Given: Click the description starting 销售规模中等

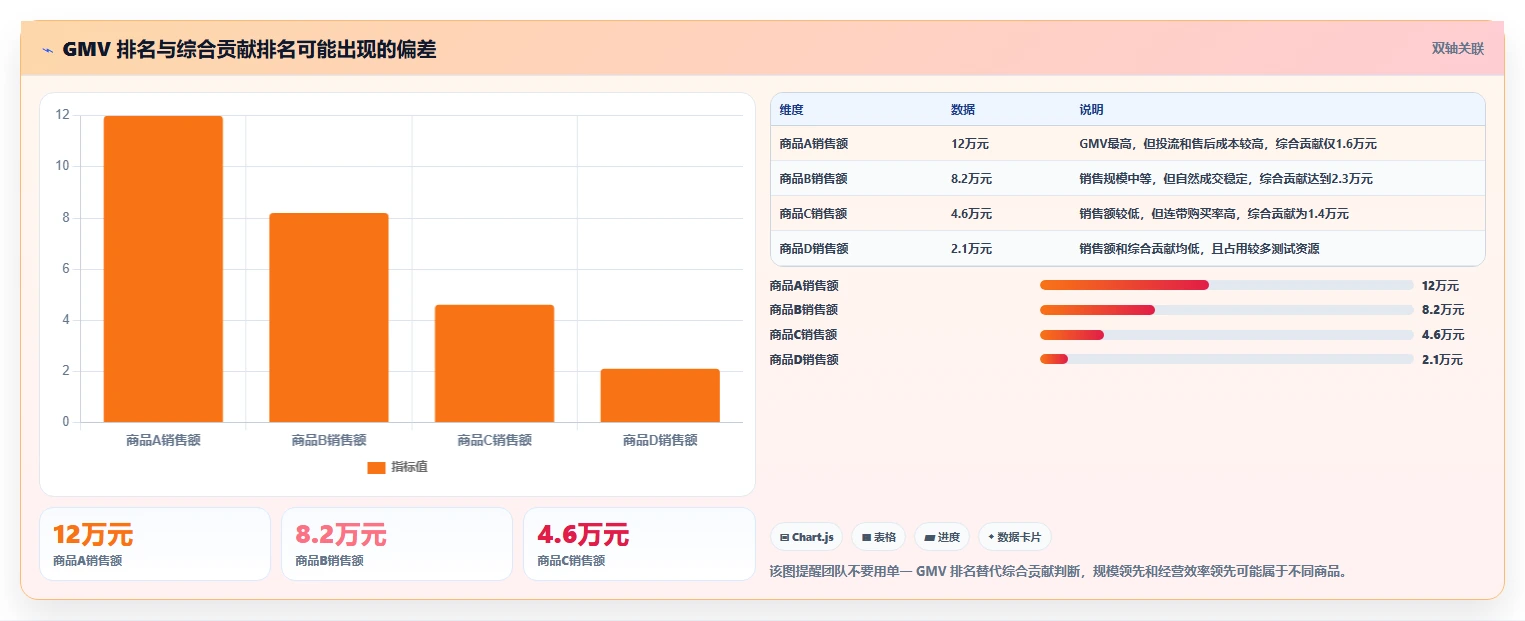Looking at the screenshot, I should point(1226,179).
